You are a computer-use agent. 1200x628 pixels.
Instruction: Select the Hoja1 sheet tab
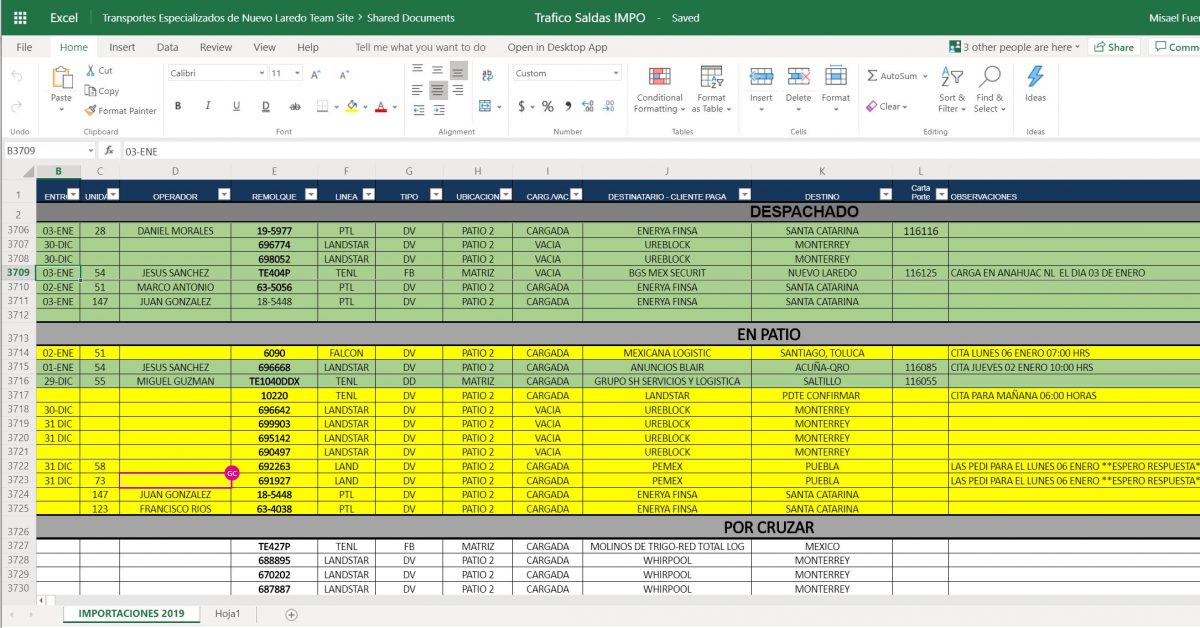tap(227, 613)
